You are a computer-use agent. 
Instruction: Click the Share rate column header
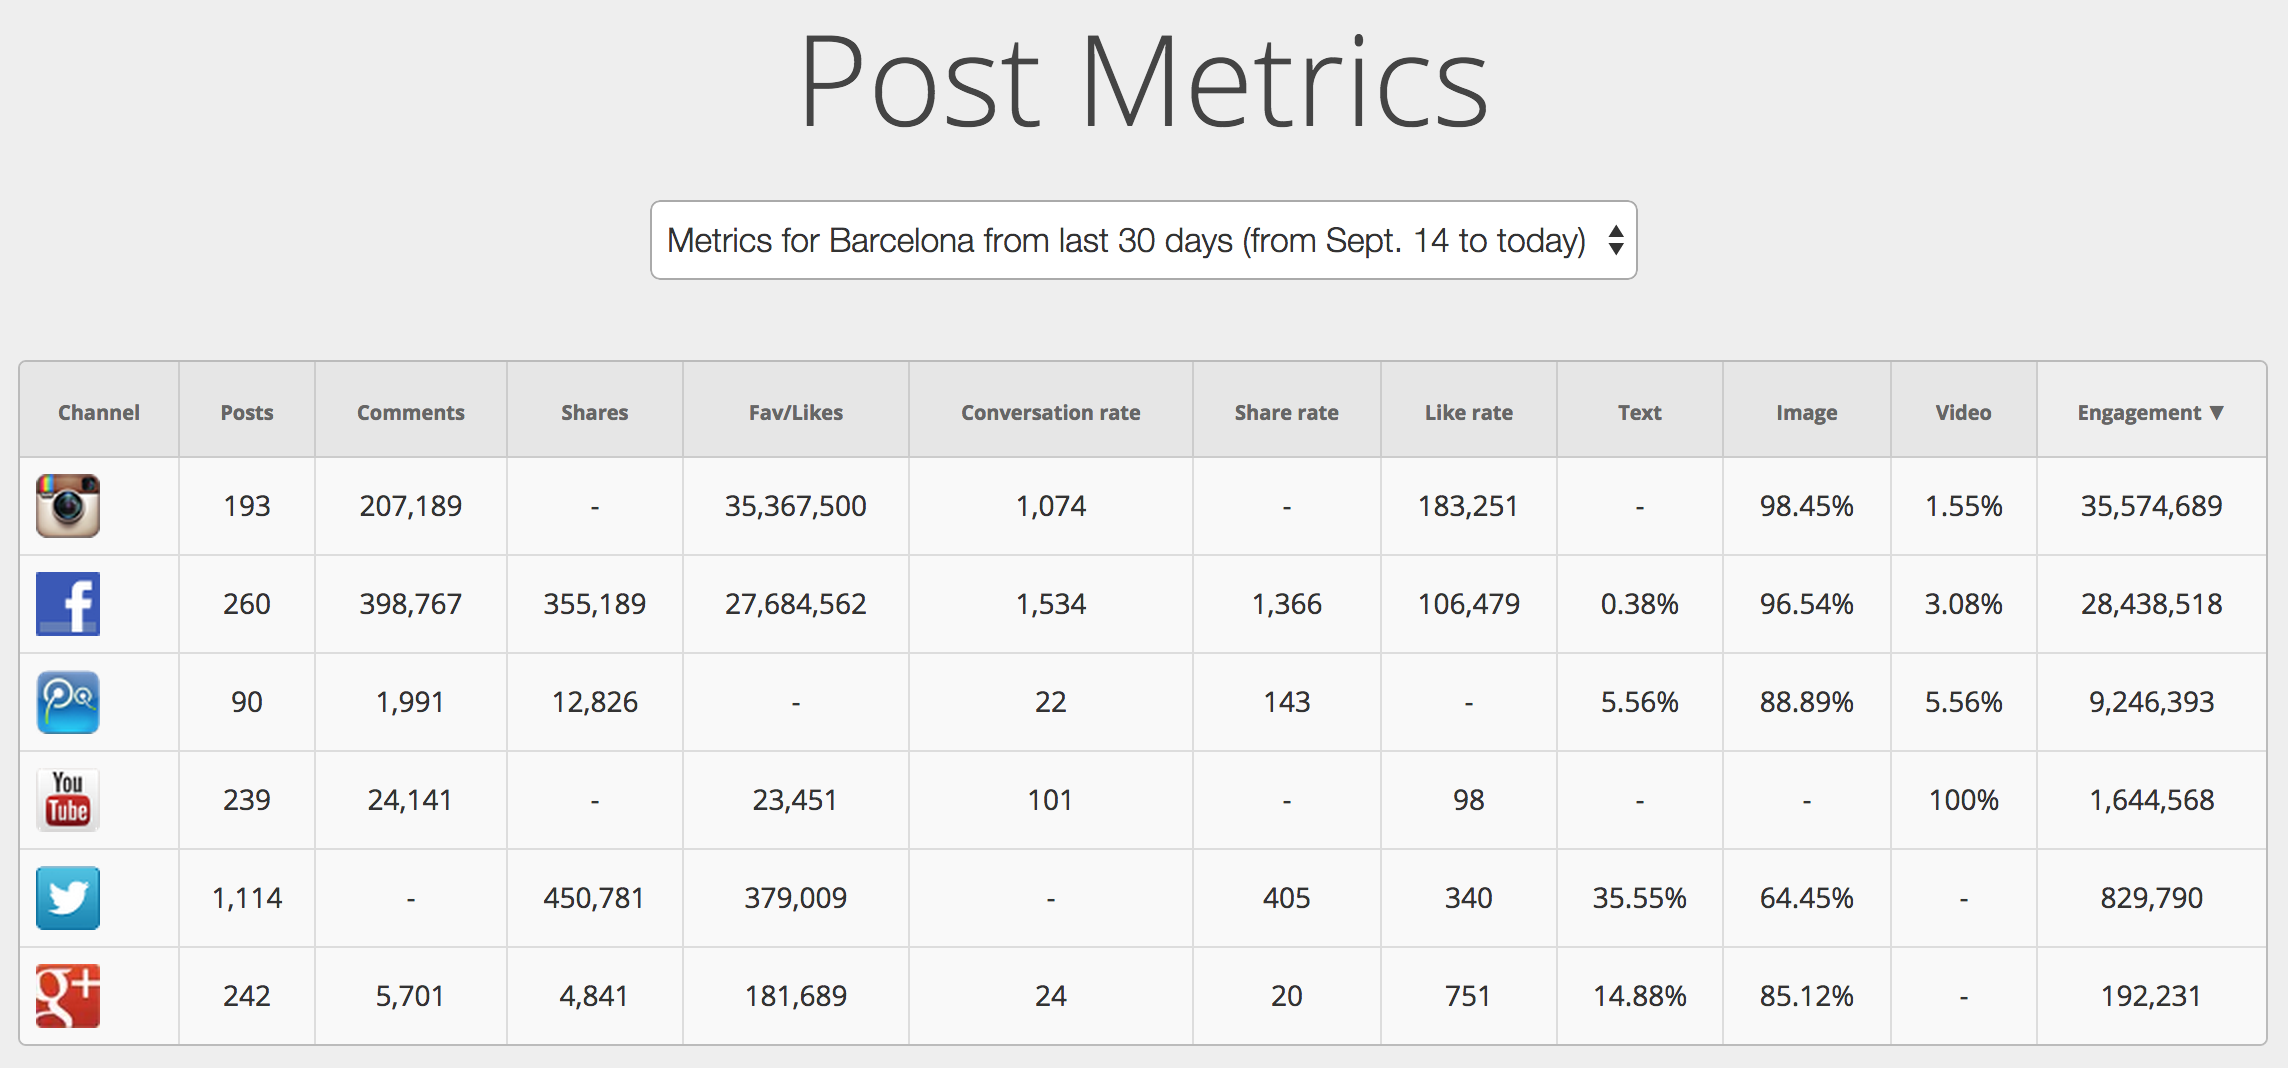pyautogui.click(x=1287, y=412)
